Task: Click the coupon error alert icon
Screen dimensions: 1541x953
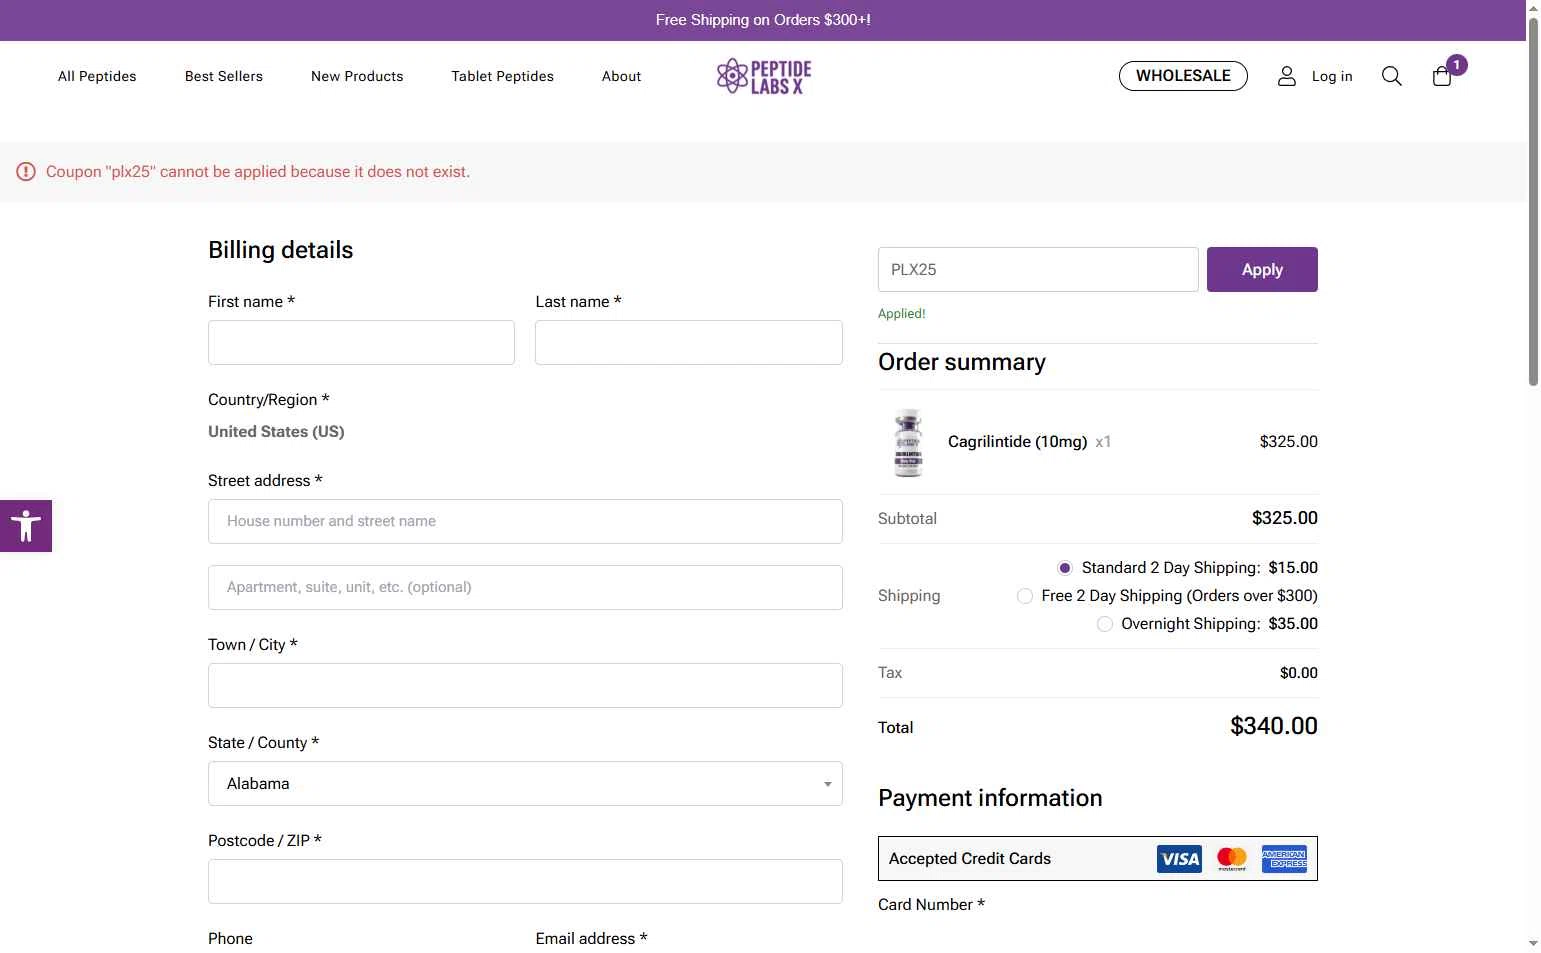Action: 26,172
